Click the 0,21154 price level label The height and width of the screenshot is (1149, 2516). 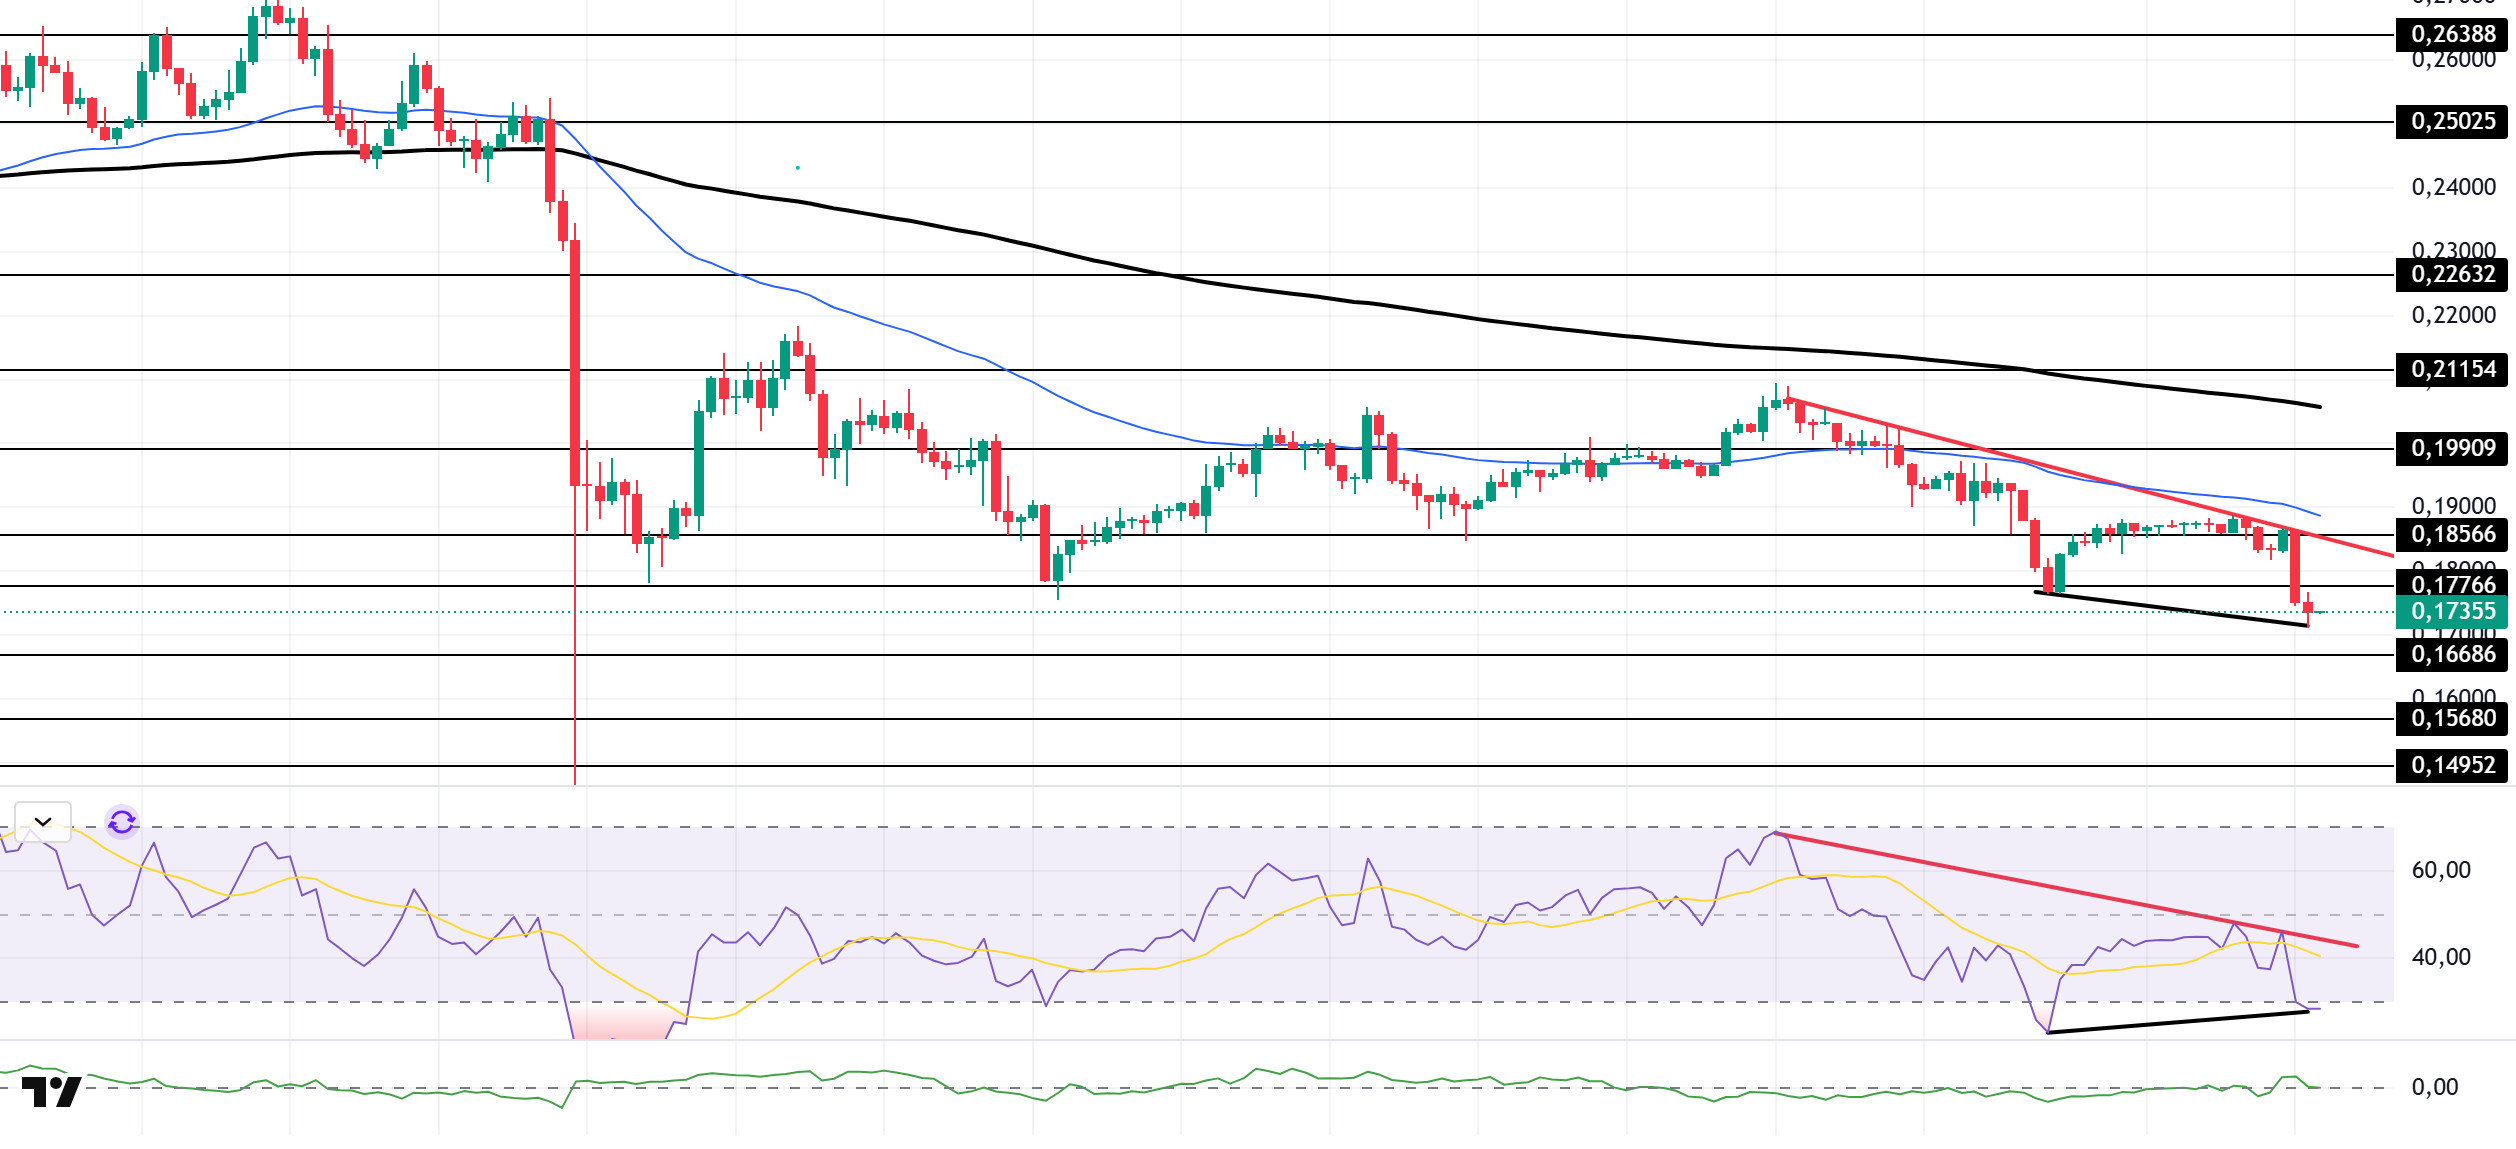pos(2451,370)
